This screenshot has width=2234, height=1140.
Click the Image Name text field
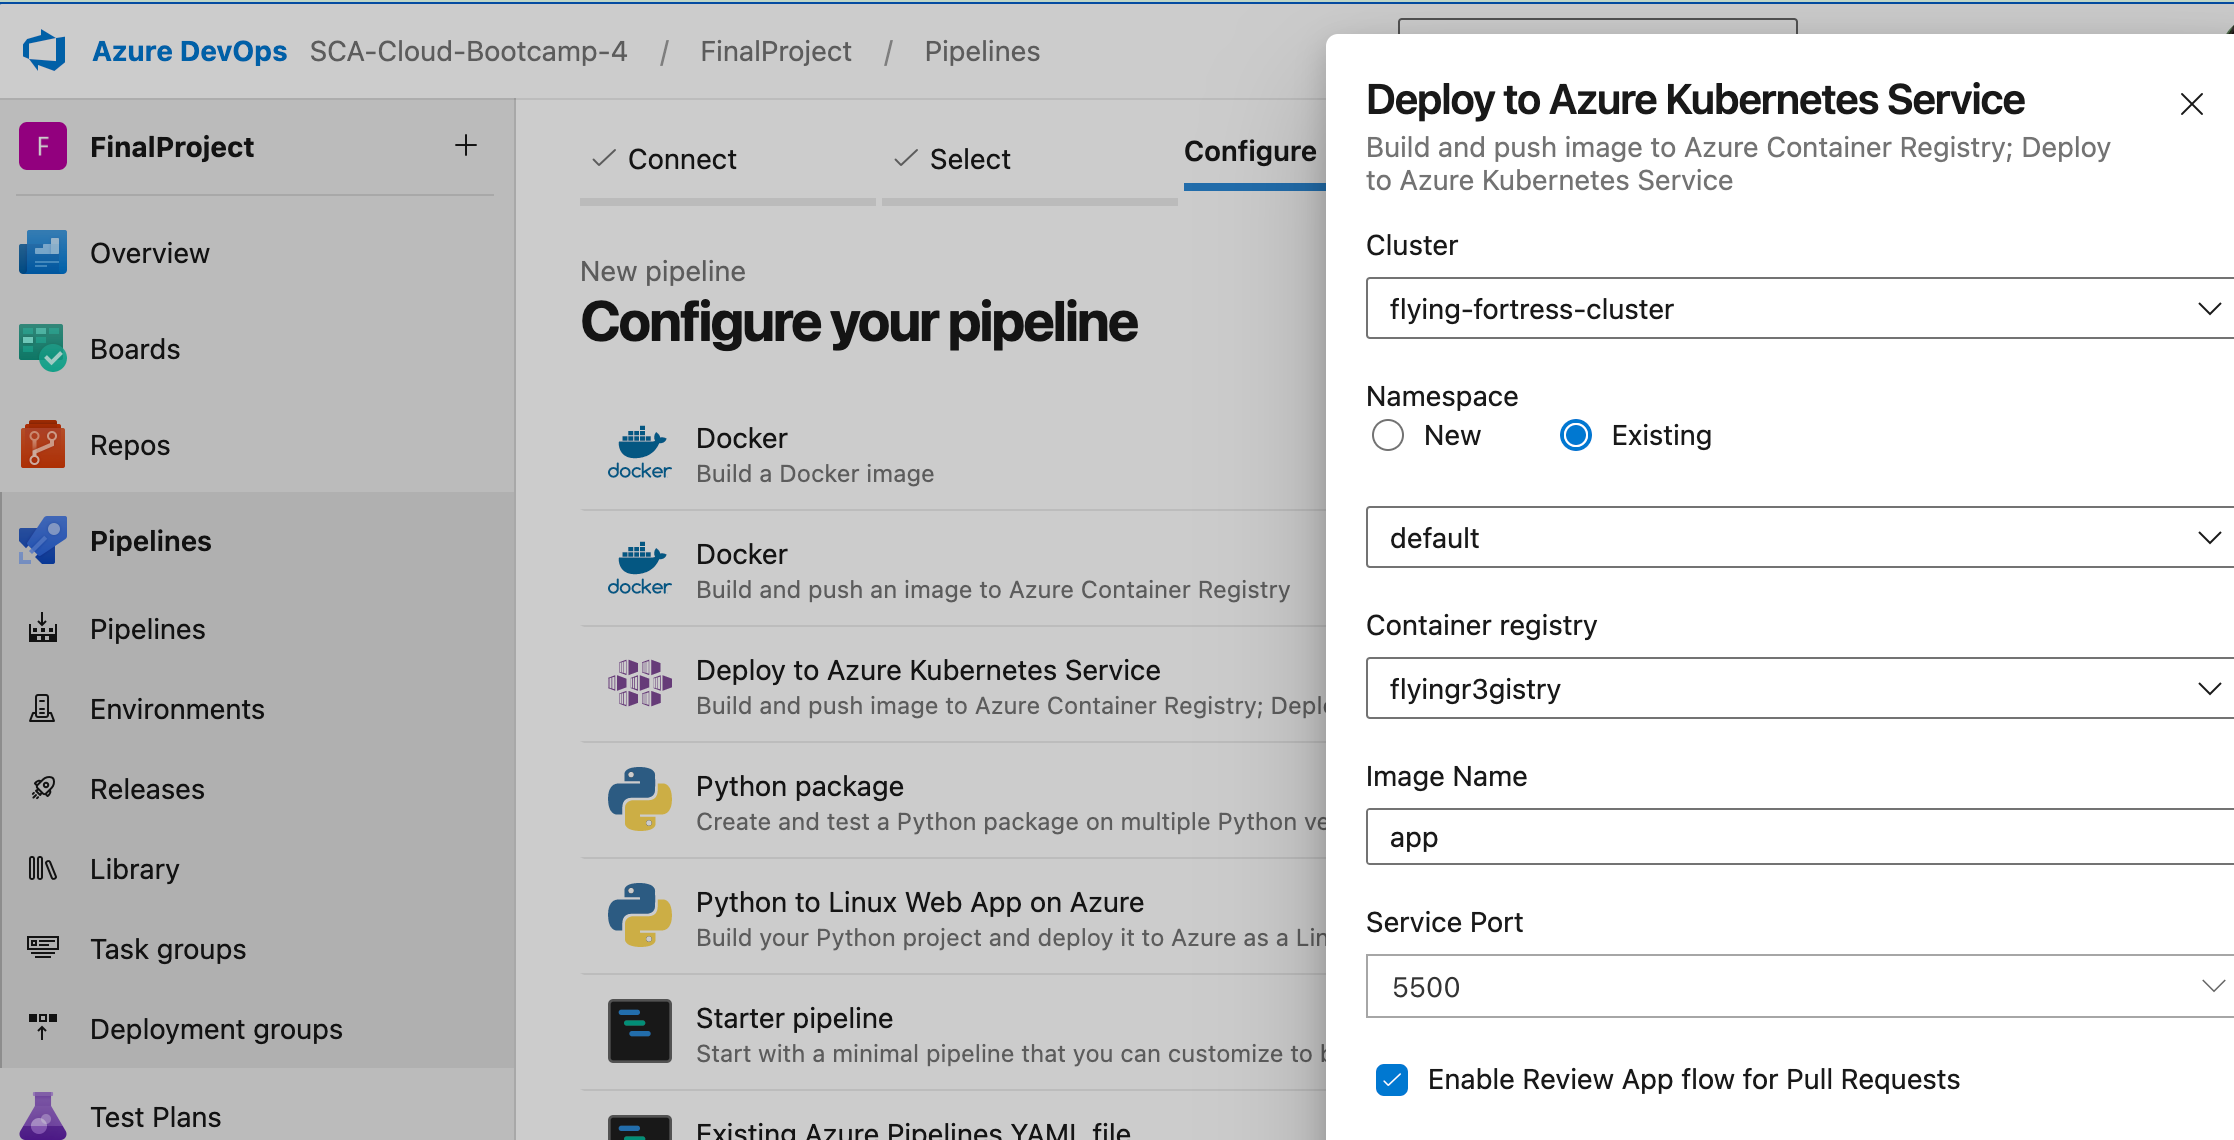click(x=1790, y=838)
